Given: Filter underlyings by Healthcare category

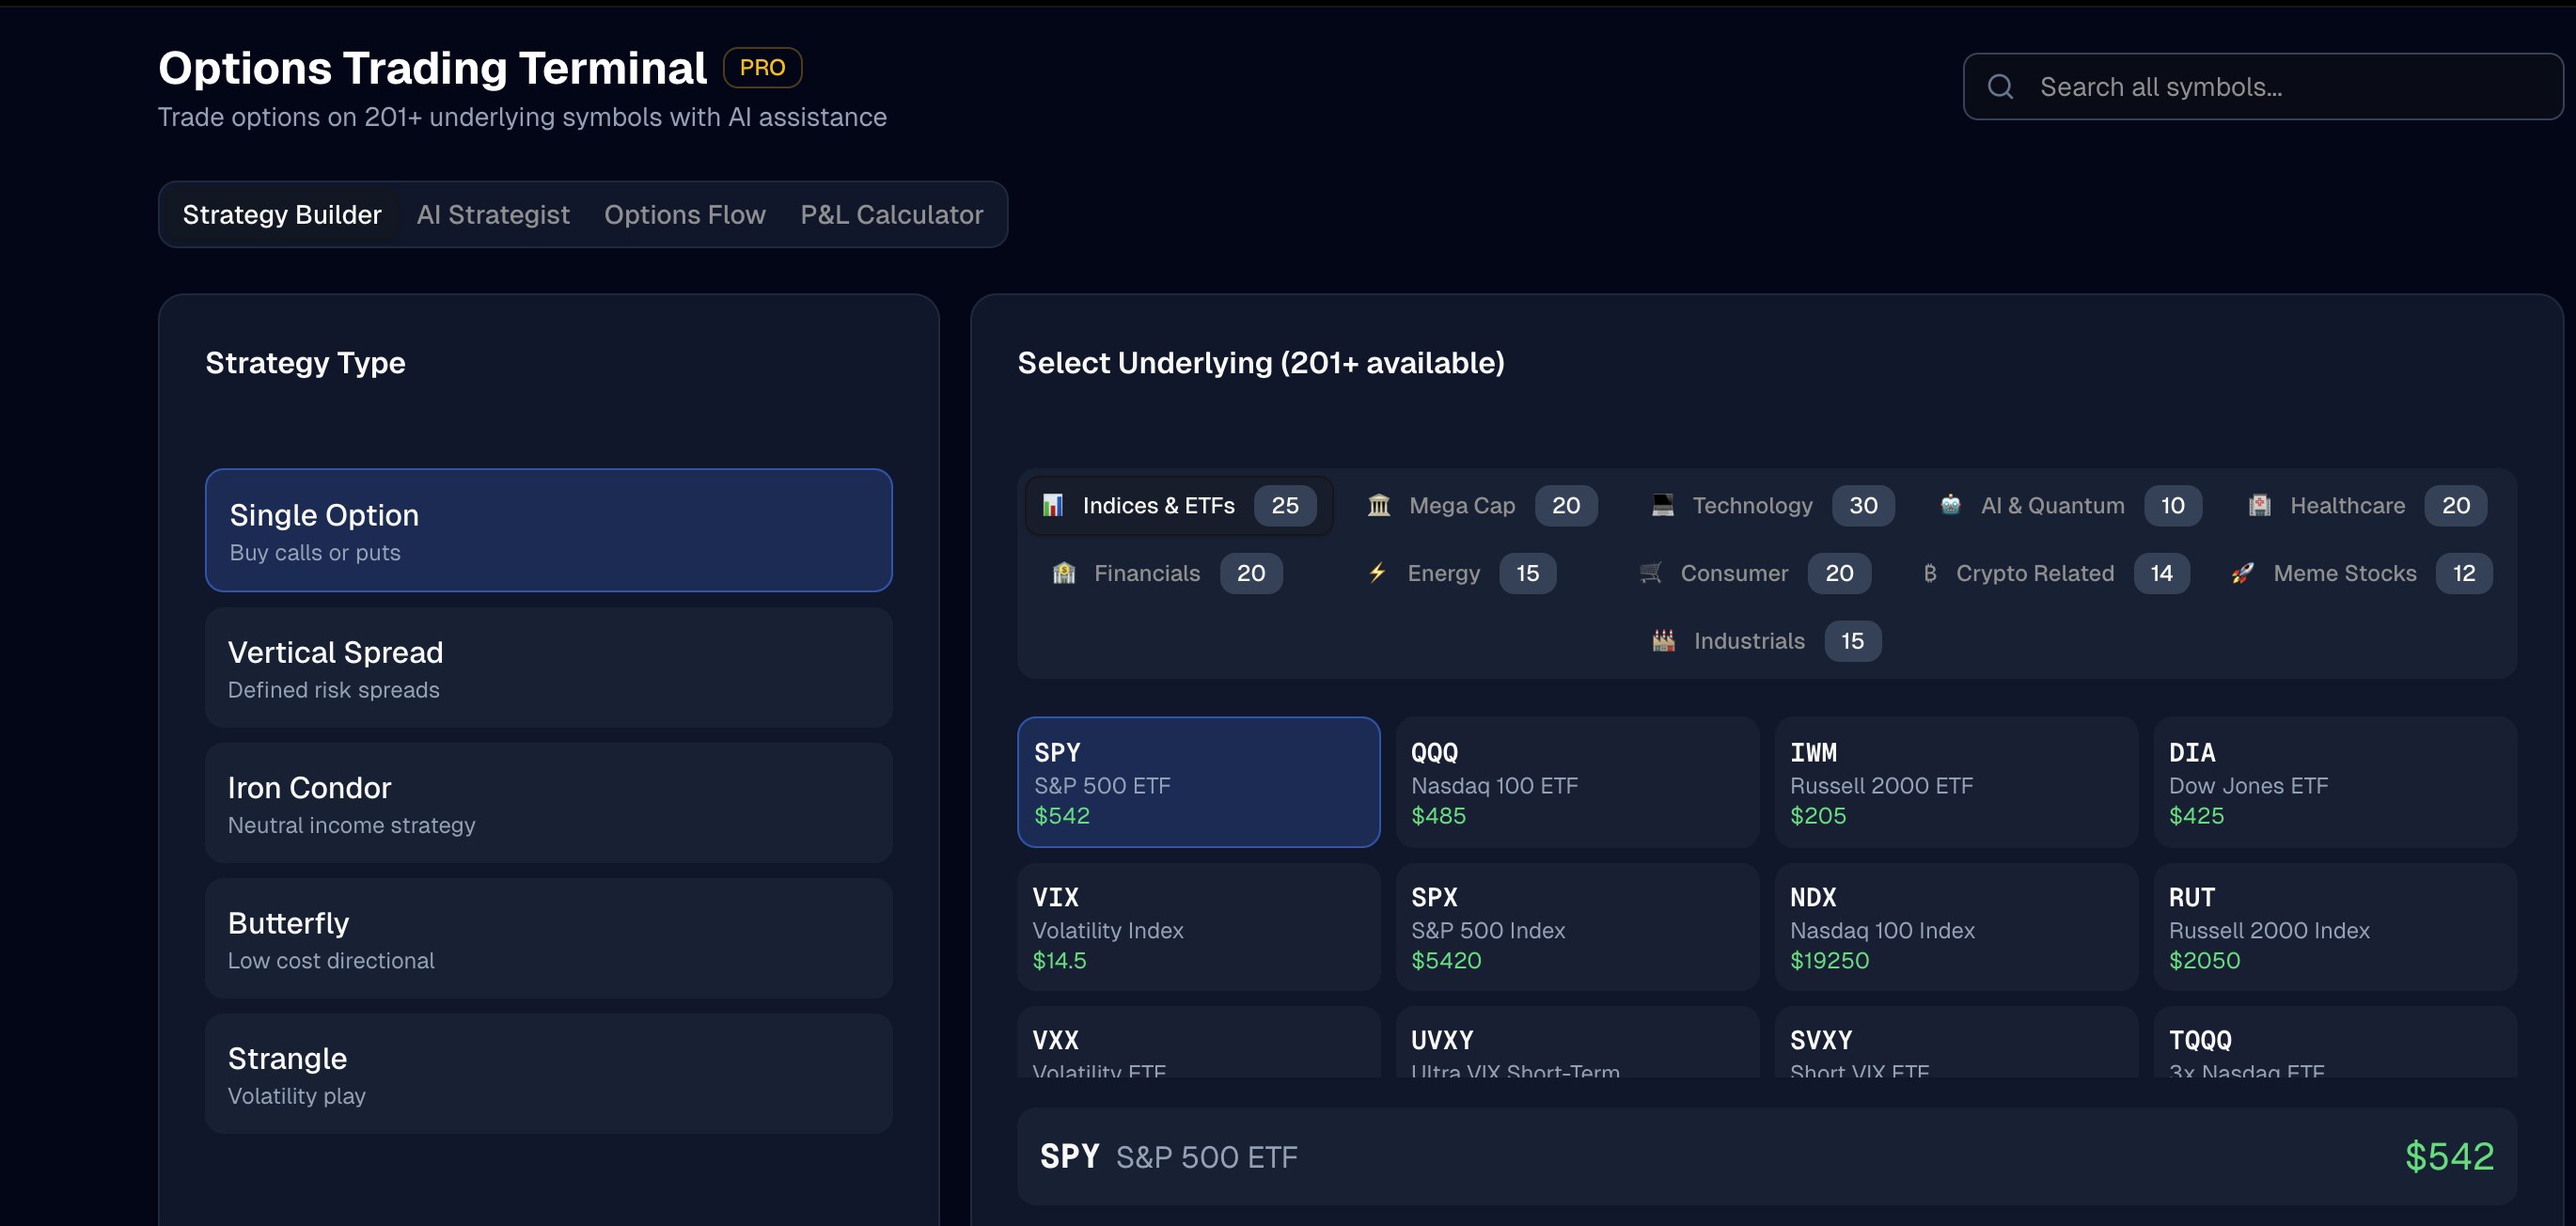Looking at the screenshot, I should tap(2346, 505).
